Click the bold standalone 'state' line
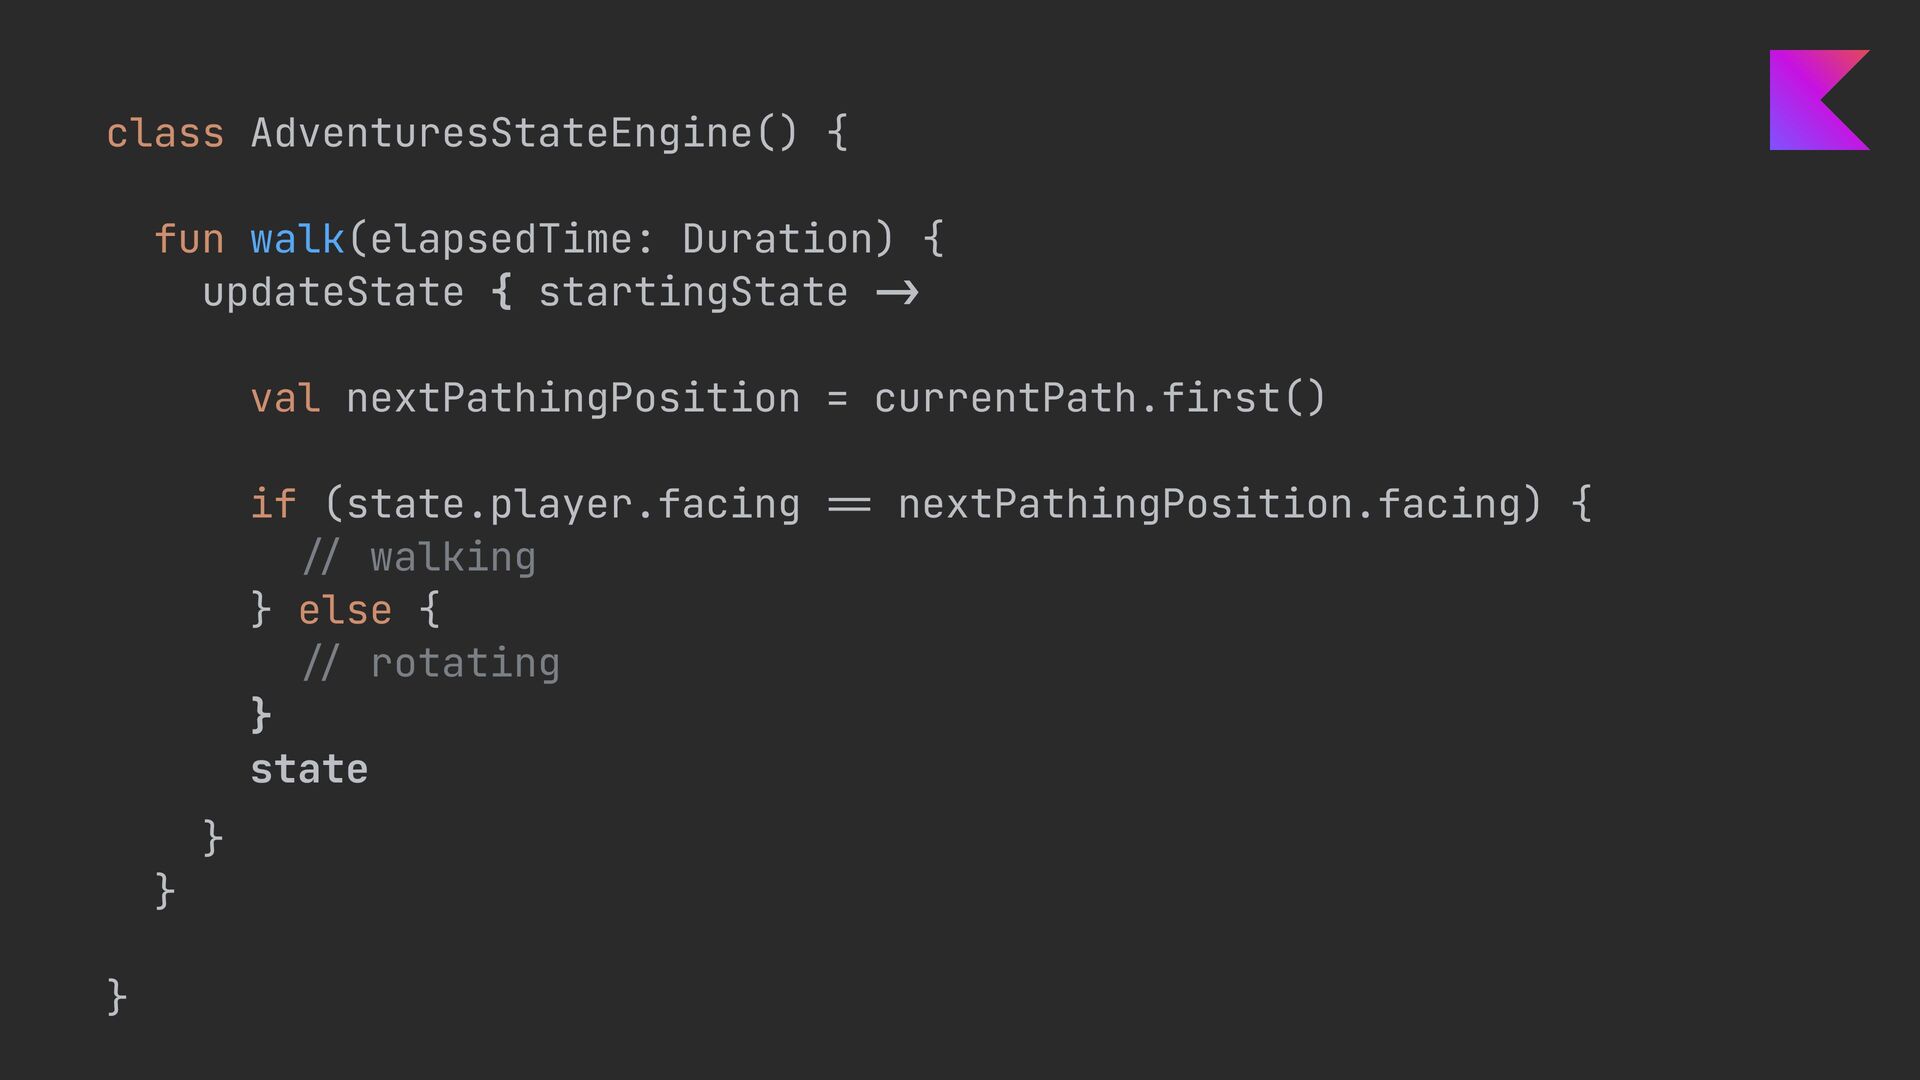 coord(309,770)
